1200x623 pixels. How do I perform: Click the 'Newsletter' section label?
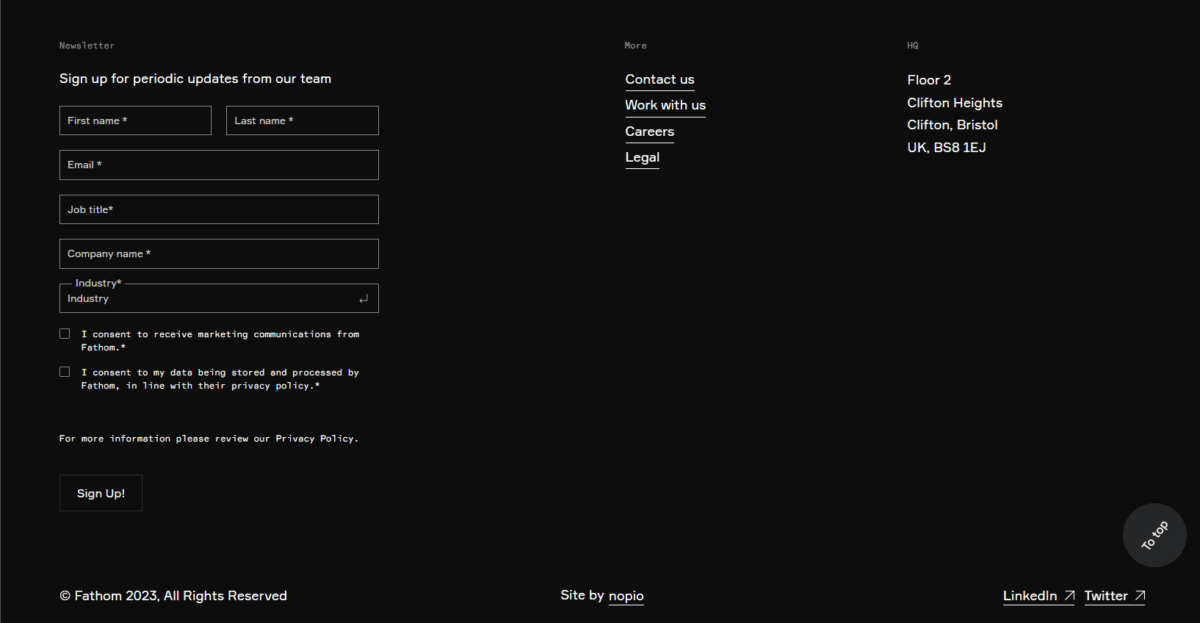coord(87,45)
